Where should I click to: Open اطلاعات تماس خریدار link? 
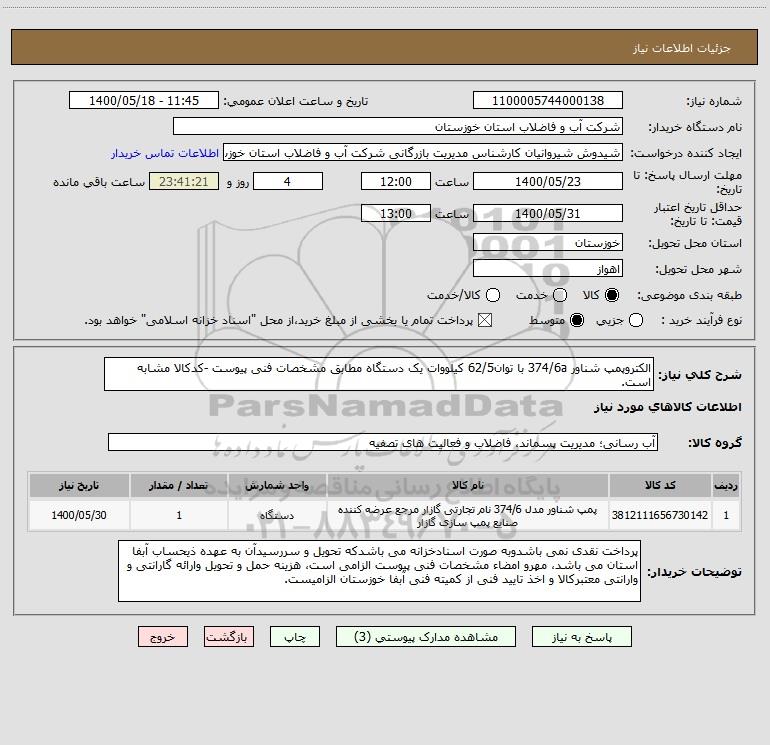tap(165, 153)
